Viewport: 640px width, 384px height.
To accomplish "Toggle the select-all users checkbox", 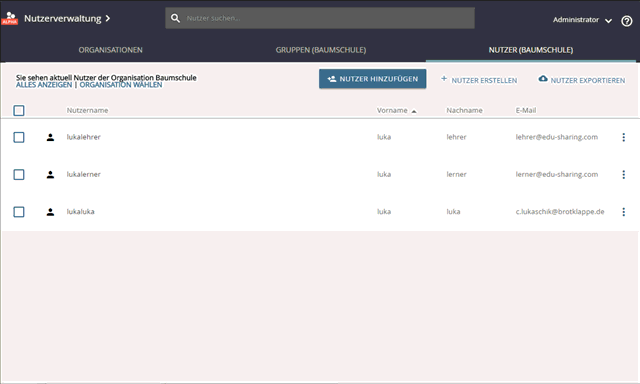I will click(19, 111).
